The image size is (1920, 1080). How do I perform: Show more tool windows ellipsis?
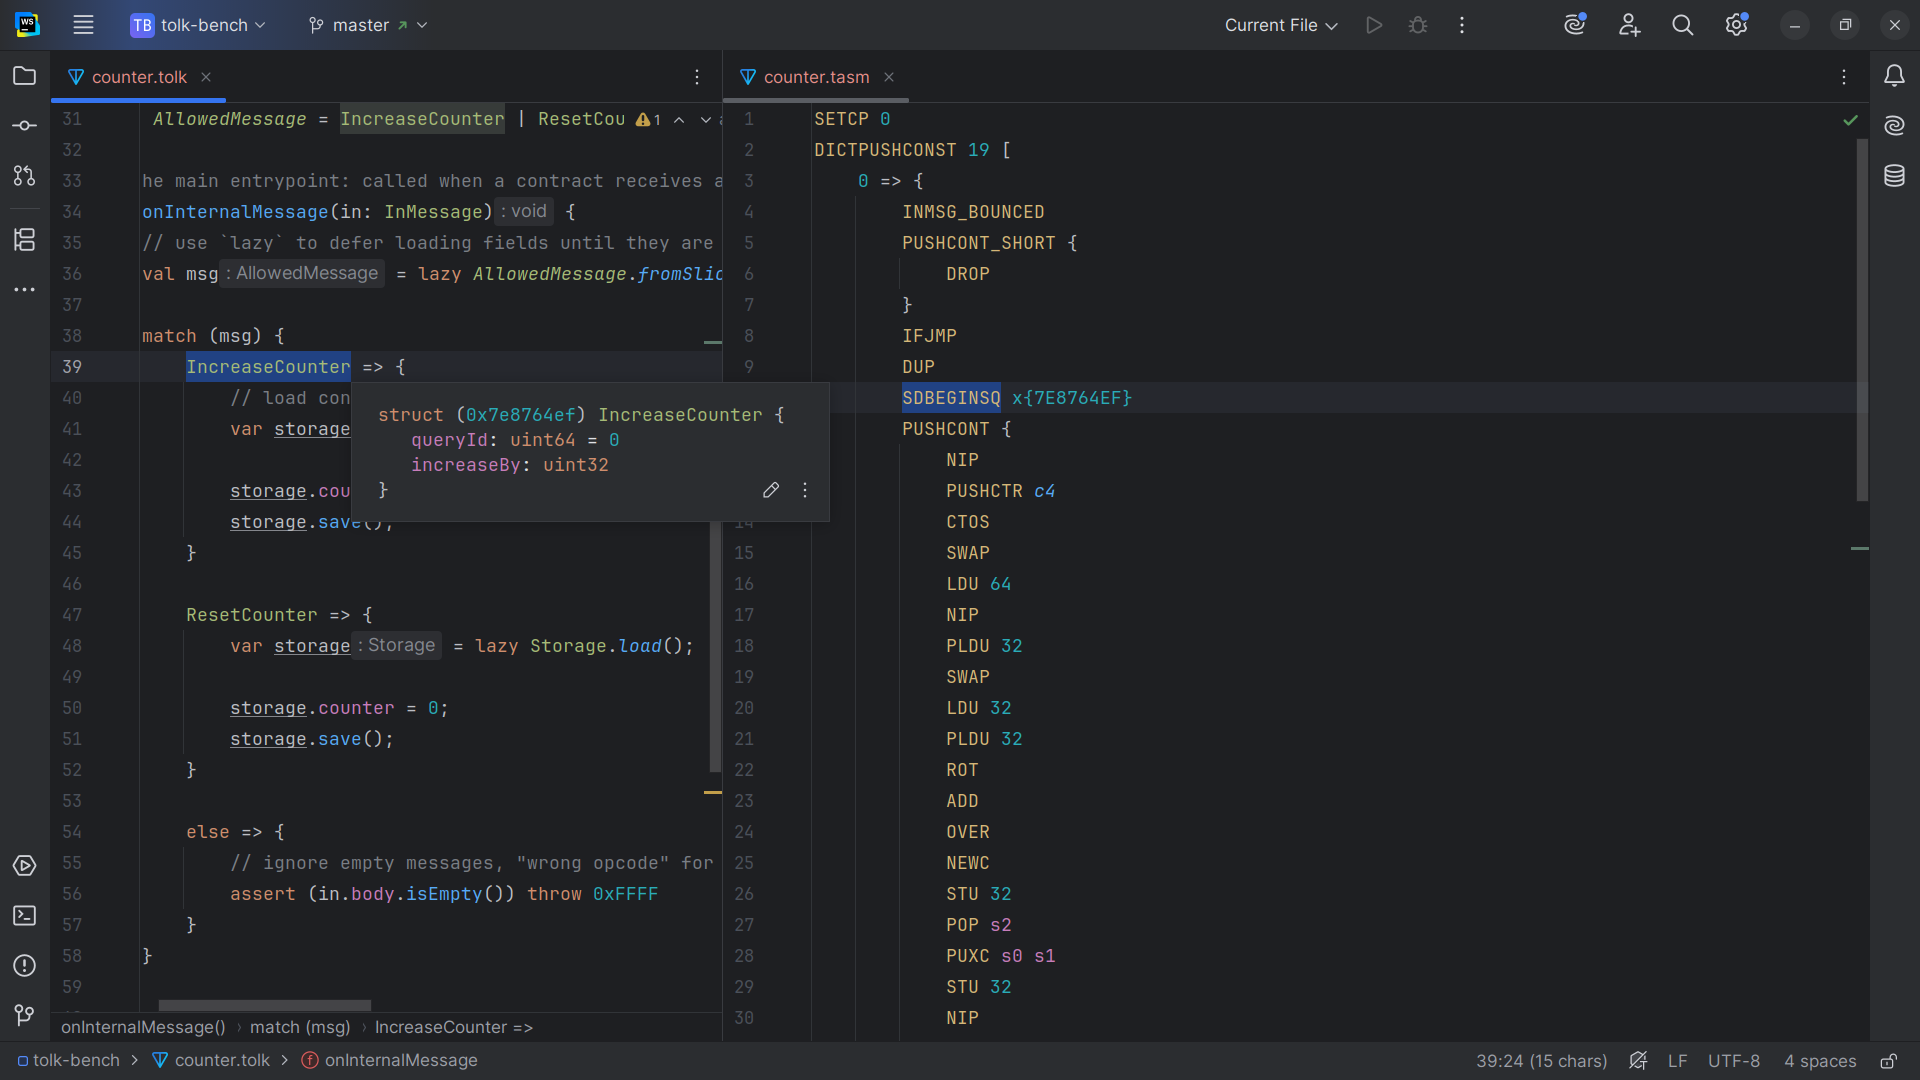(x=25, y=290)
